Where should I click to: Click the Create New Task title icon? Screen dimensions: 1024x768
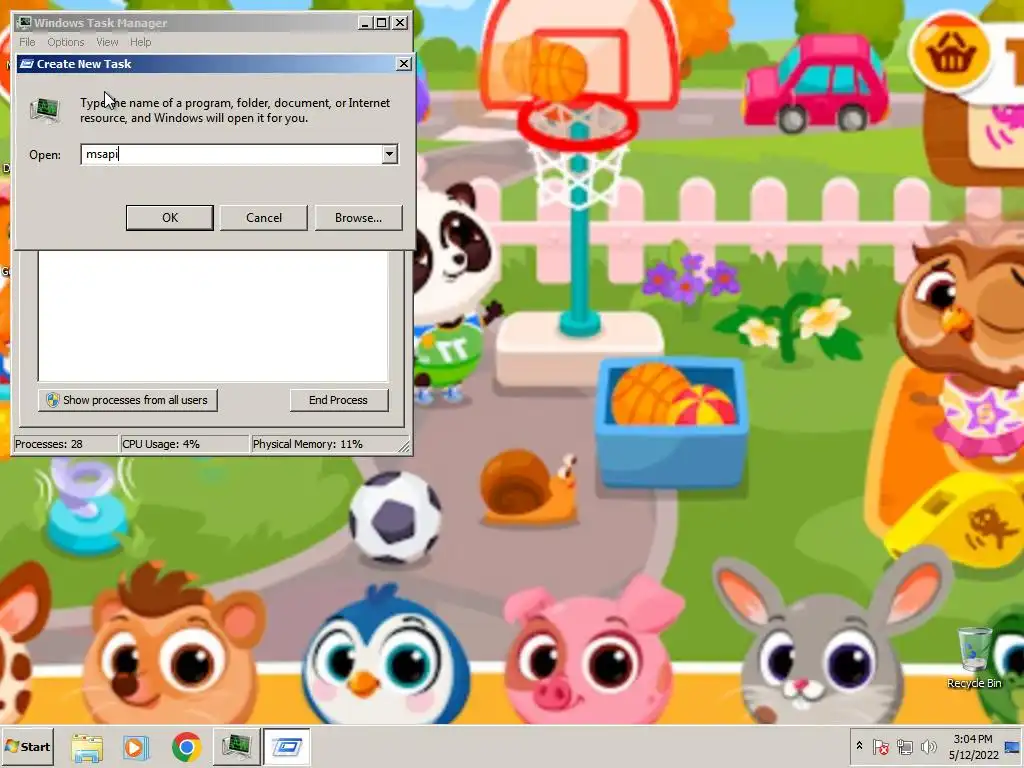(27, 64)
